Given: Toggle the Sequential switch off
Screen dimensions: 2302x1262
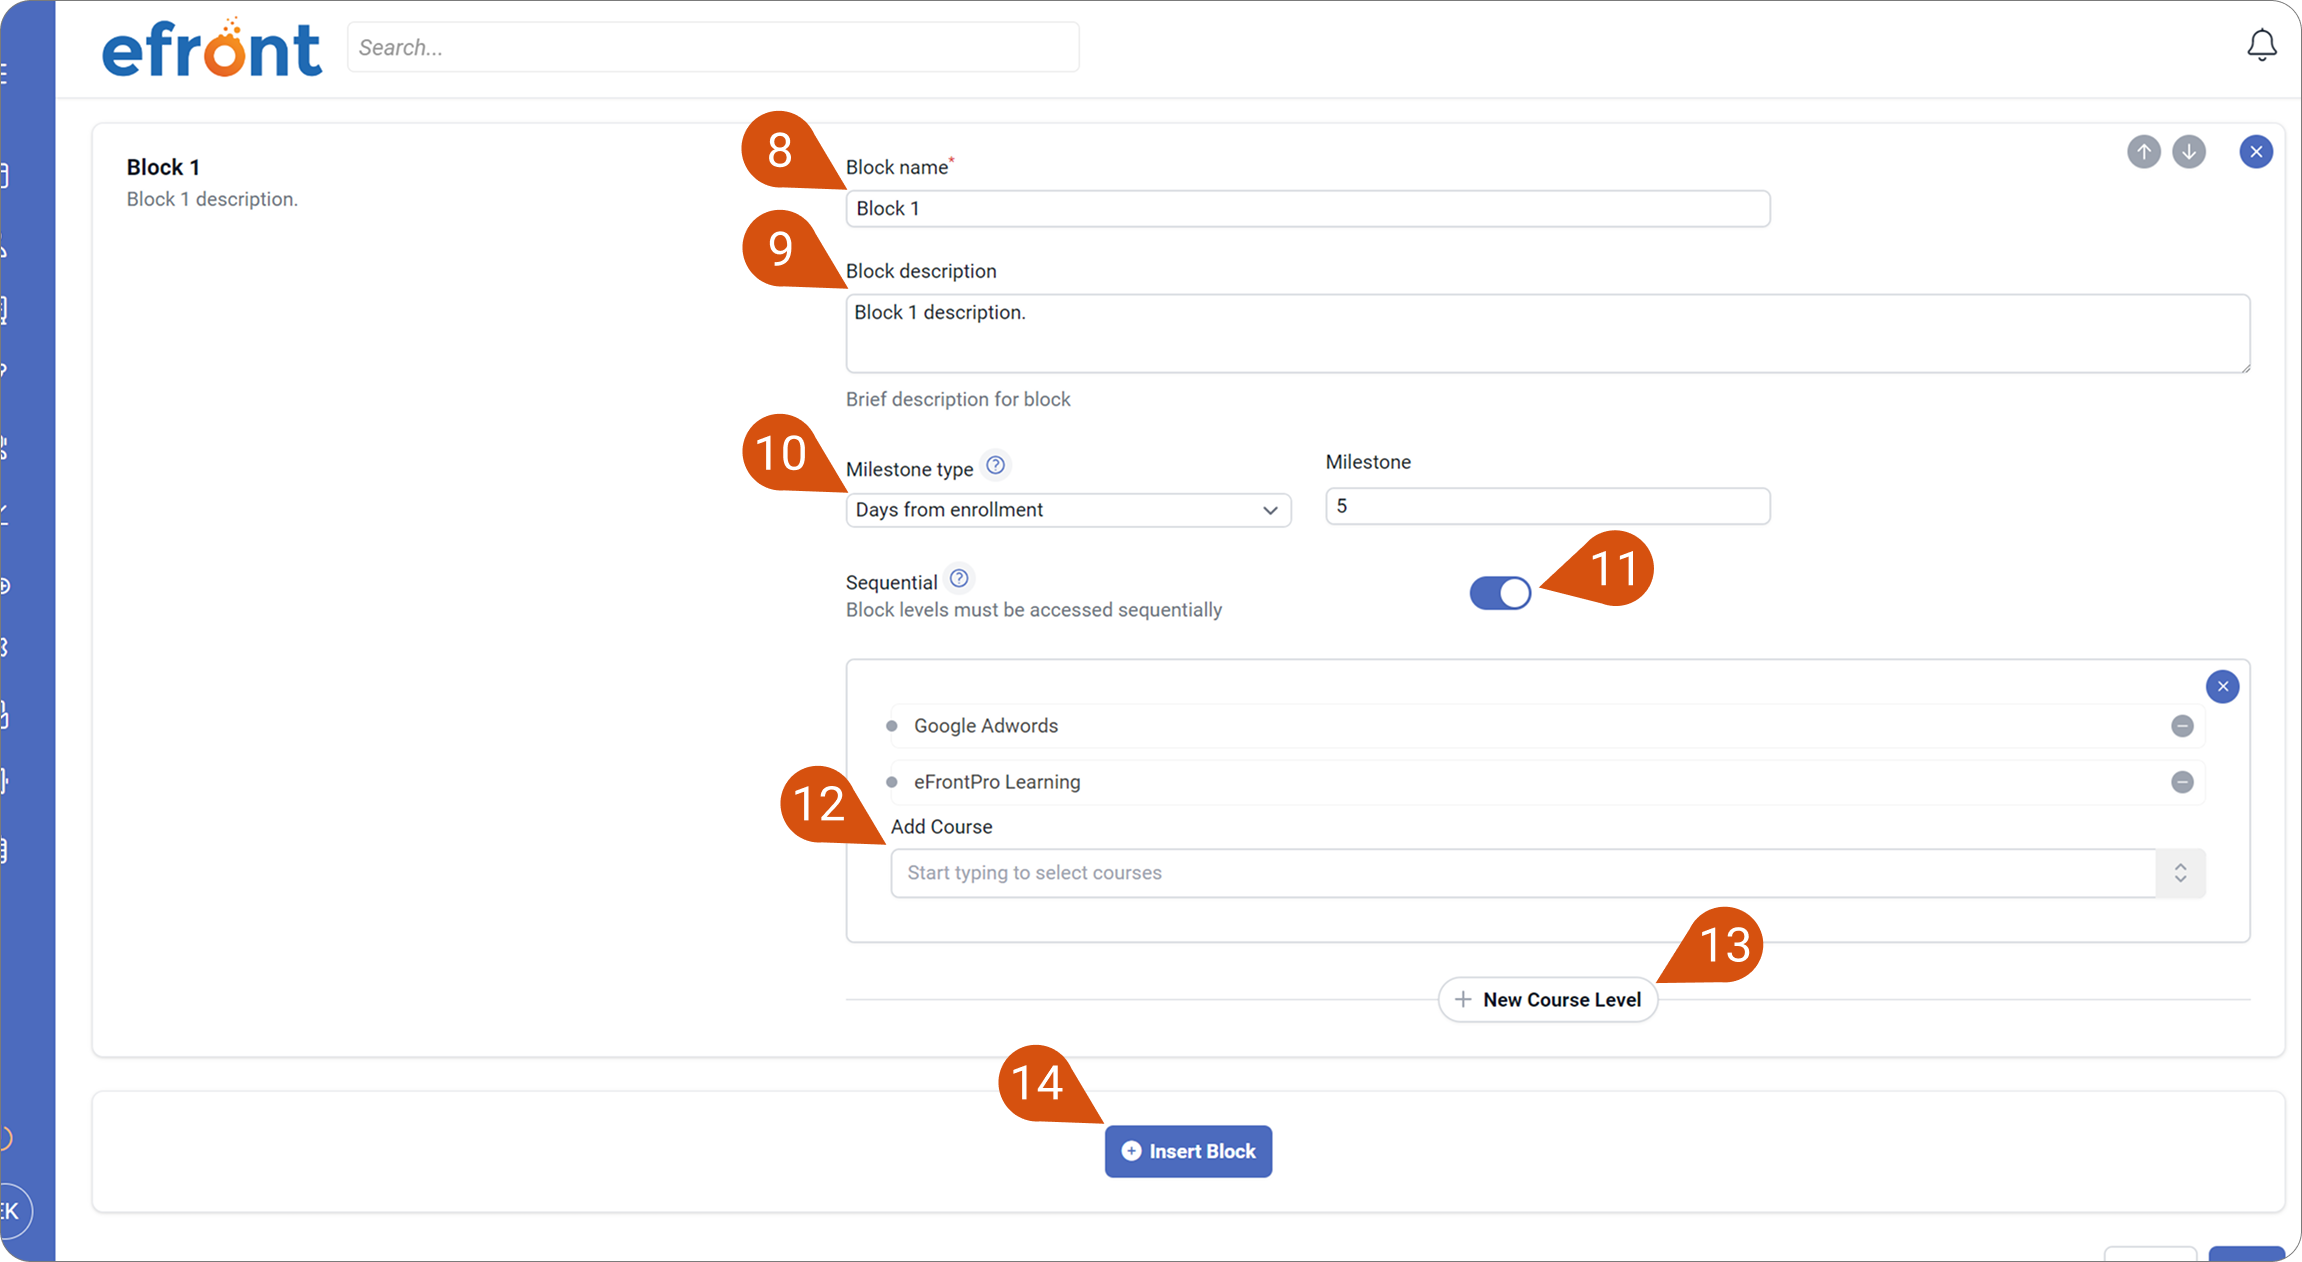Looking at the screenshot, I should click(x=1500, y=593).
